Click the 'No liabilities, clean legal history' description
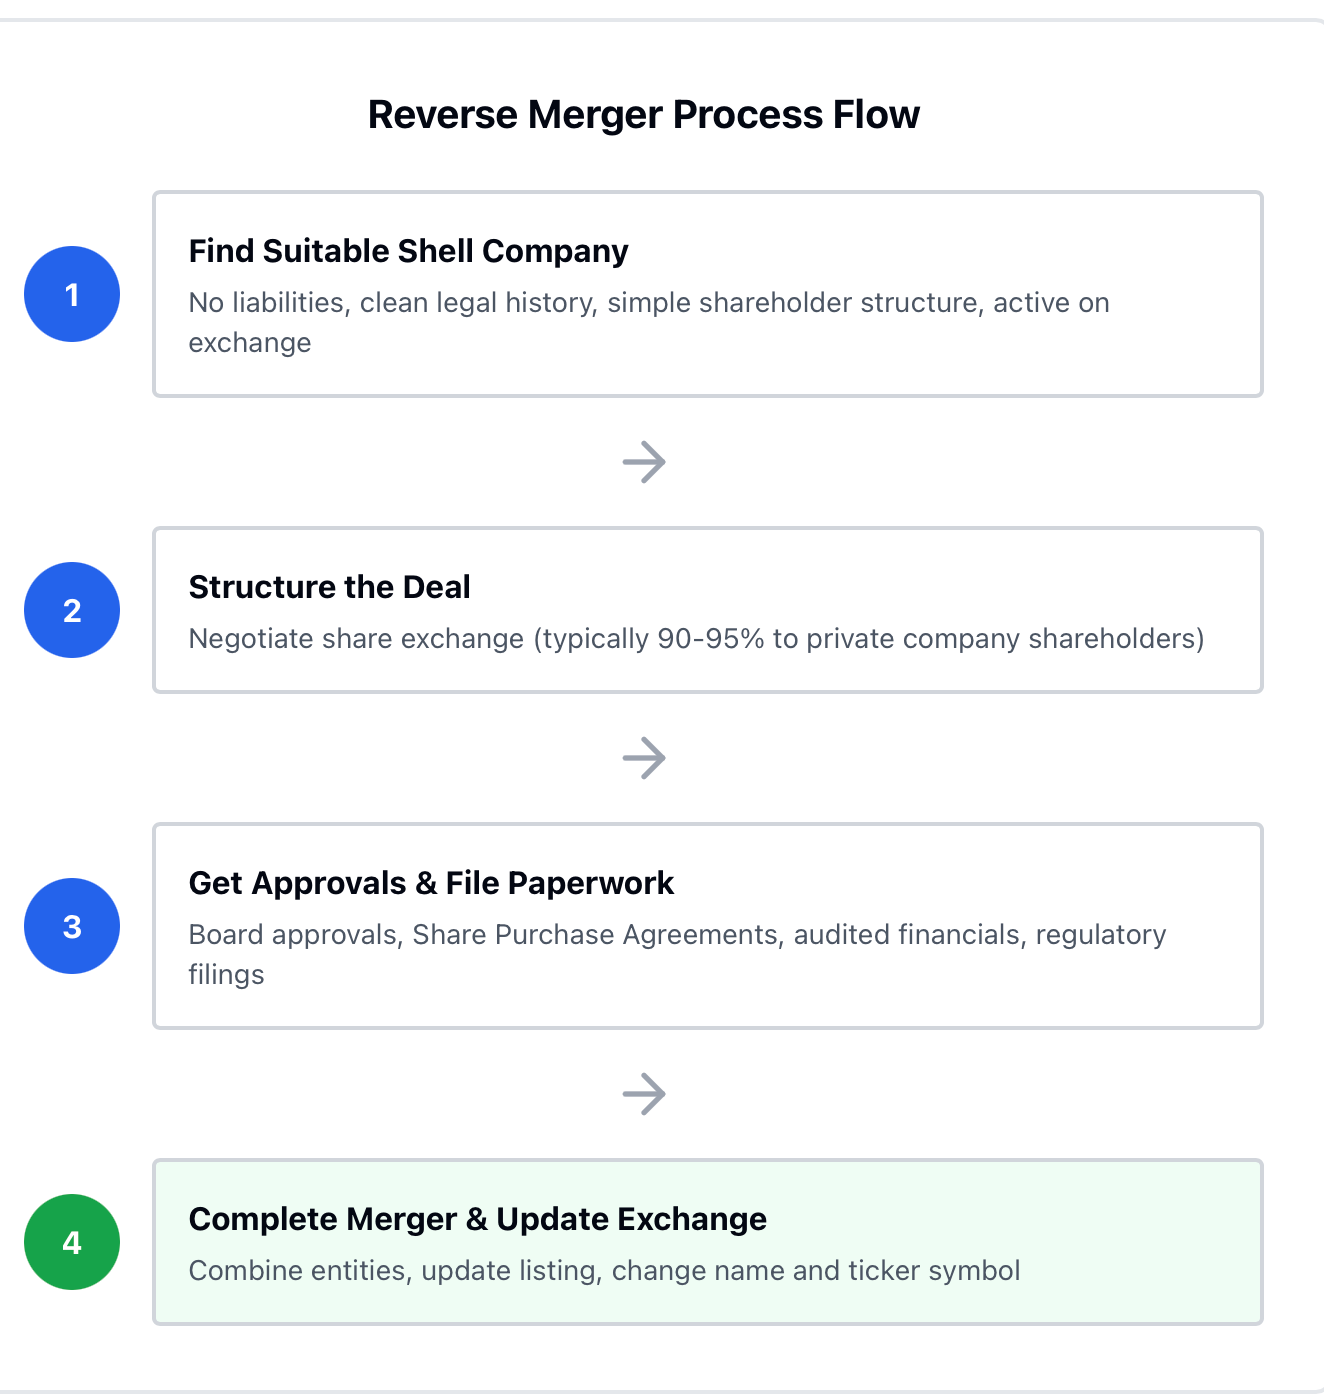 [649, 322]
